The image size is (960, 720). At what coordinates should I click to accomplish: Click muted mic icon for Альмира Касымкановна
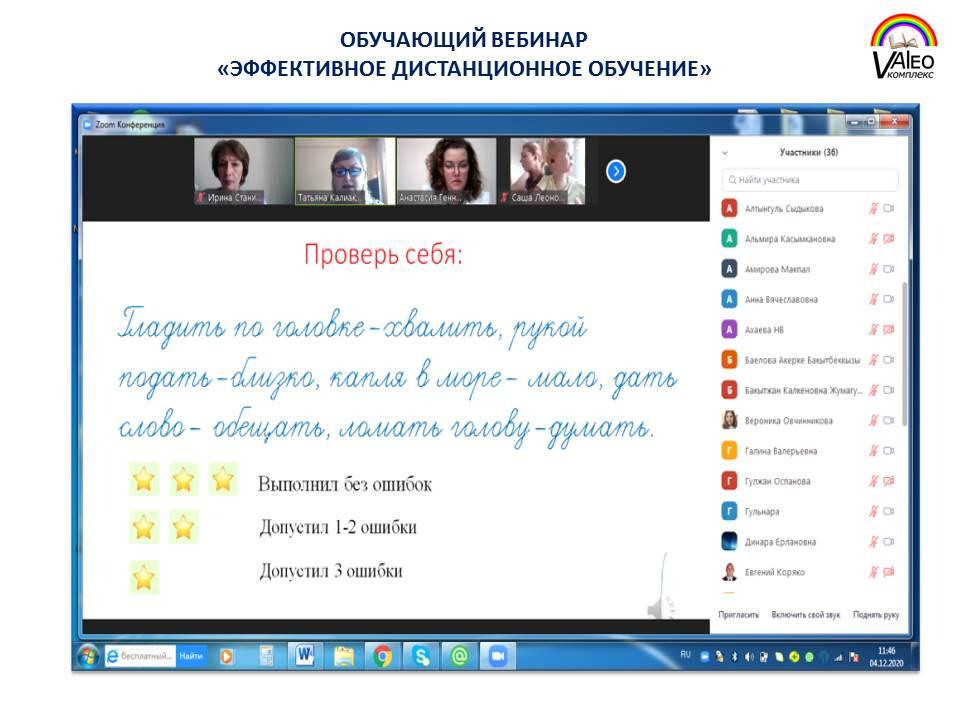pos(874,239)
